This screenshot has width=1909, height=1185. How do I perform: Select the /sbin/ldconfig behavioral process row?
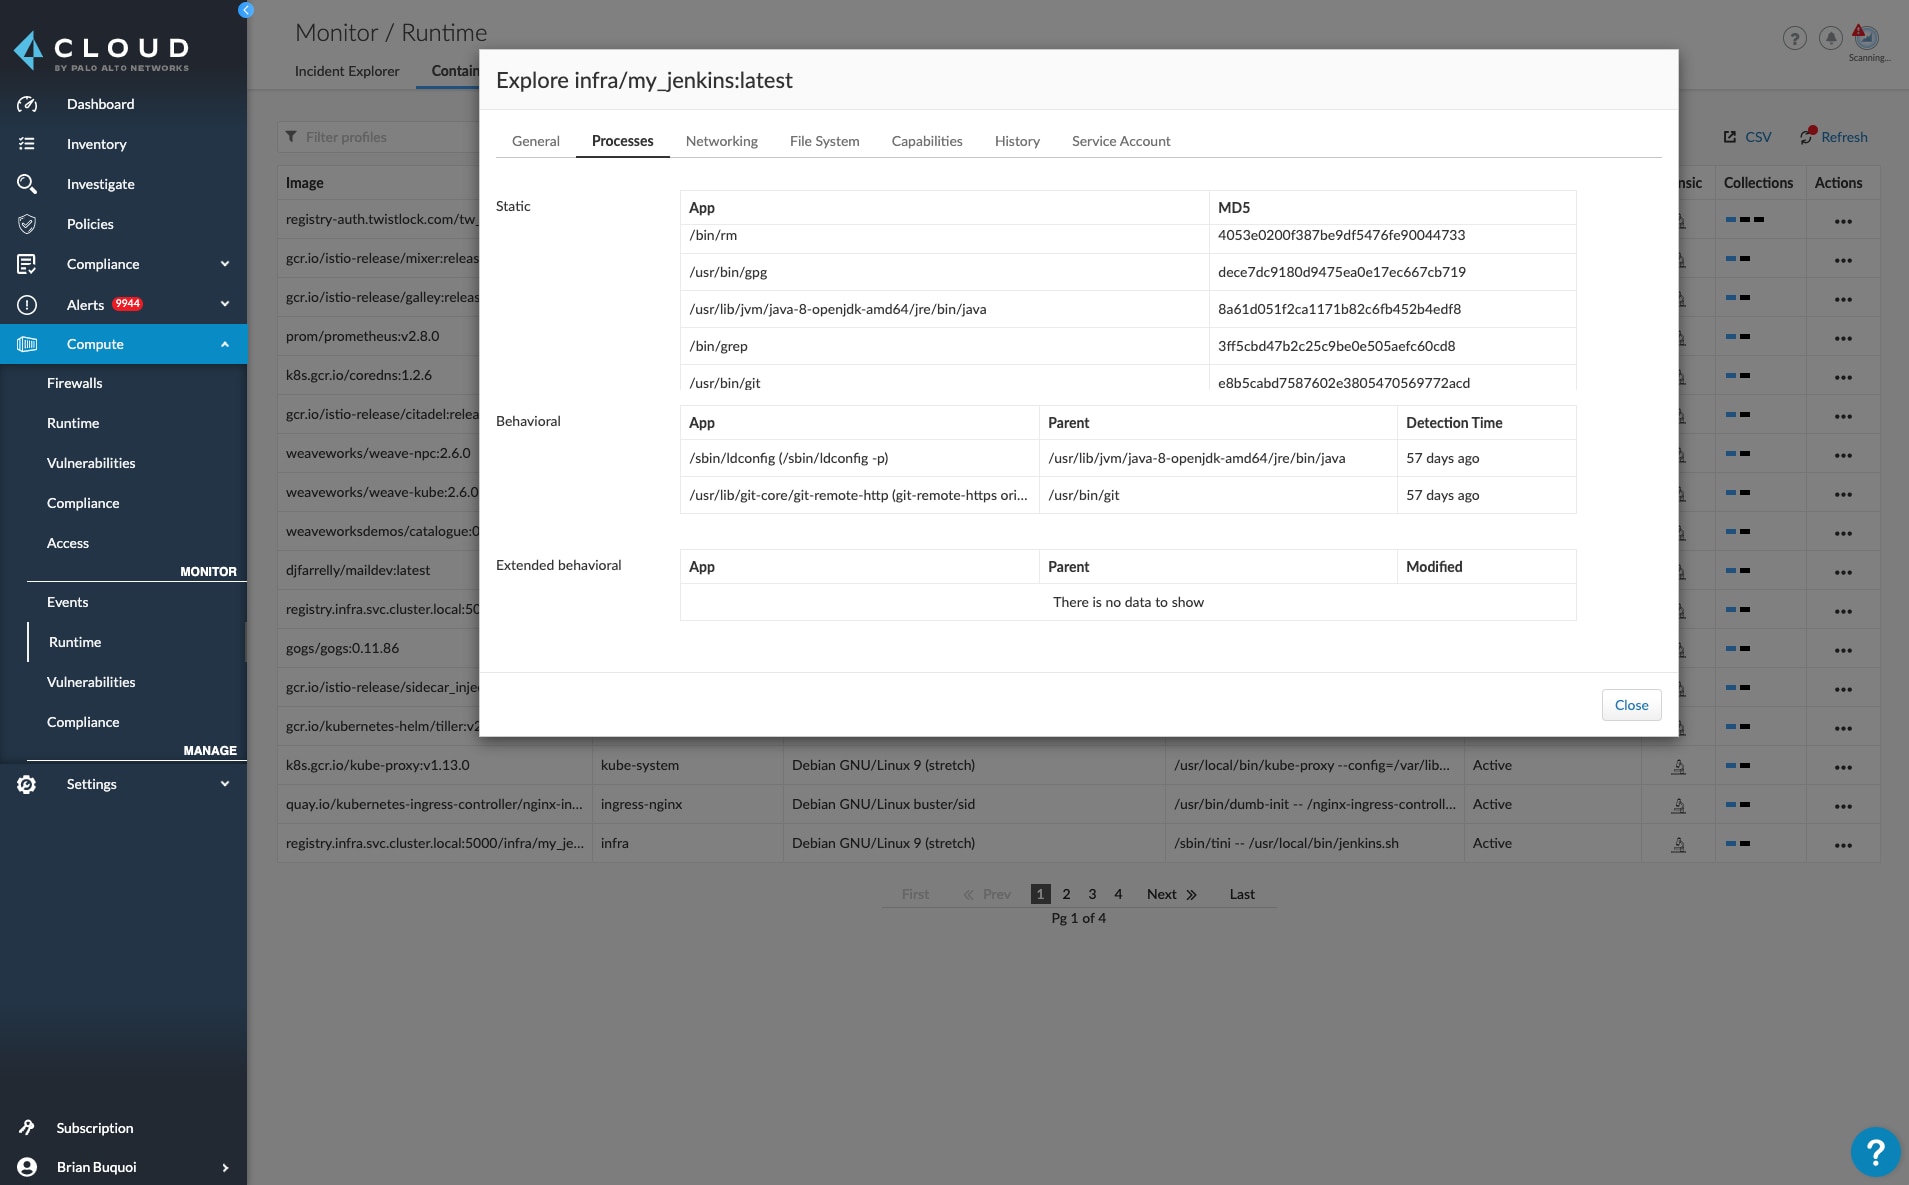coord(1128,458)
